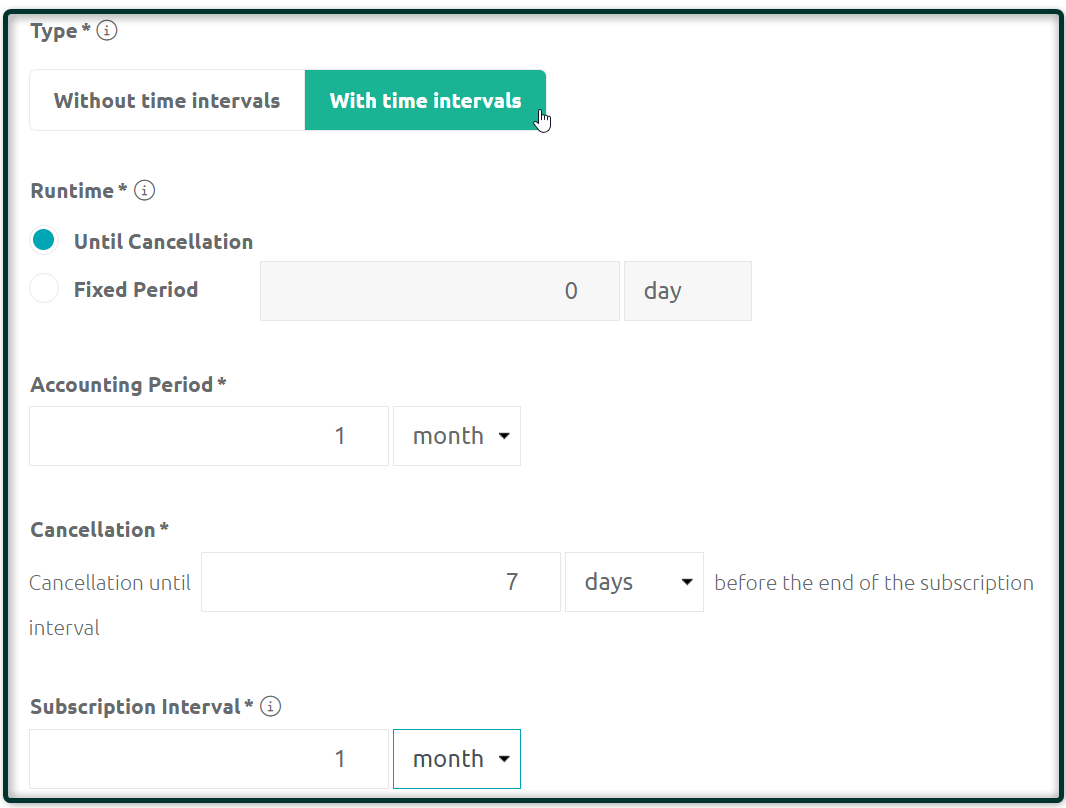Open the Runtime info icon
This screenshot has width=1066, height=808.
(144, 190)
